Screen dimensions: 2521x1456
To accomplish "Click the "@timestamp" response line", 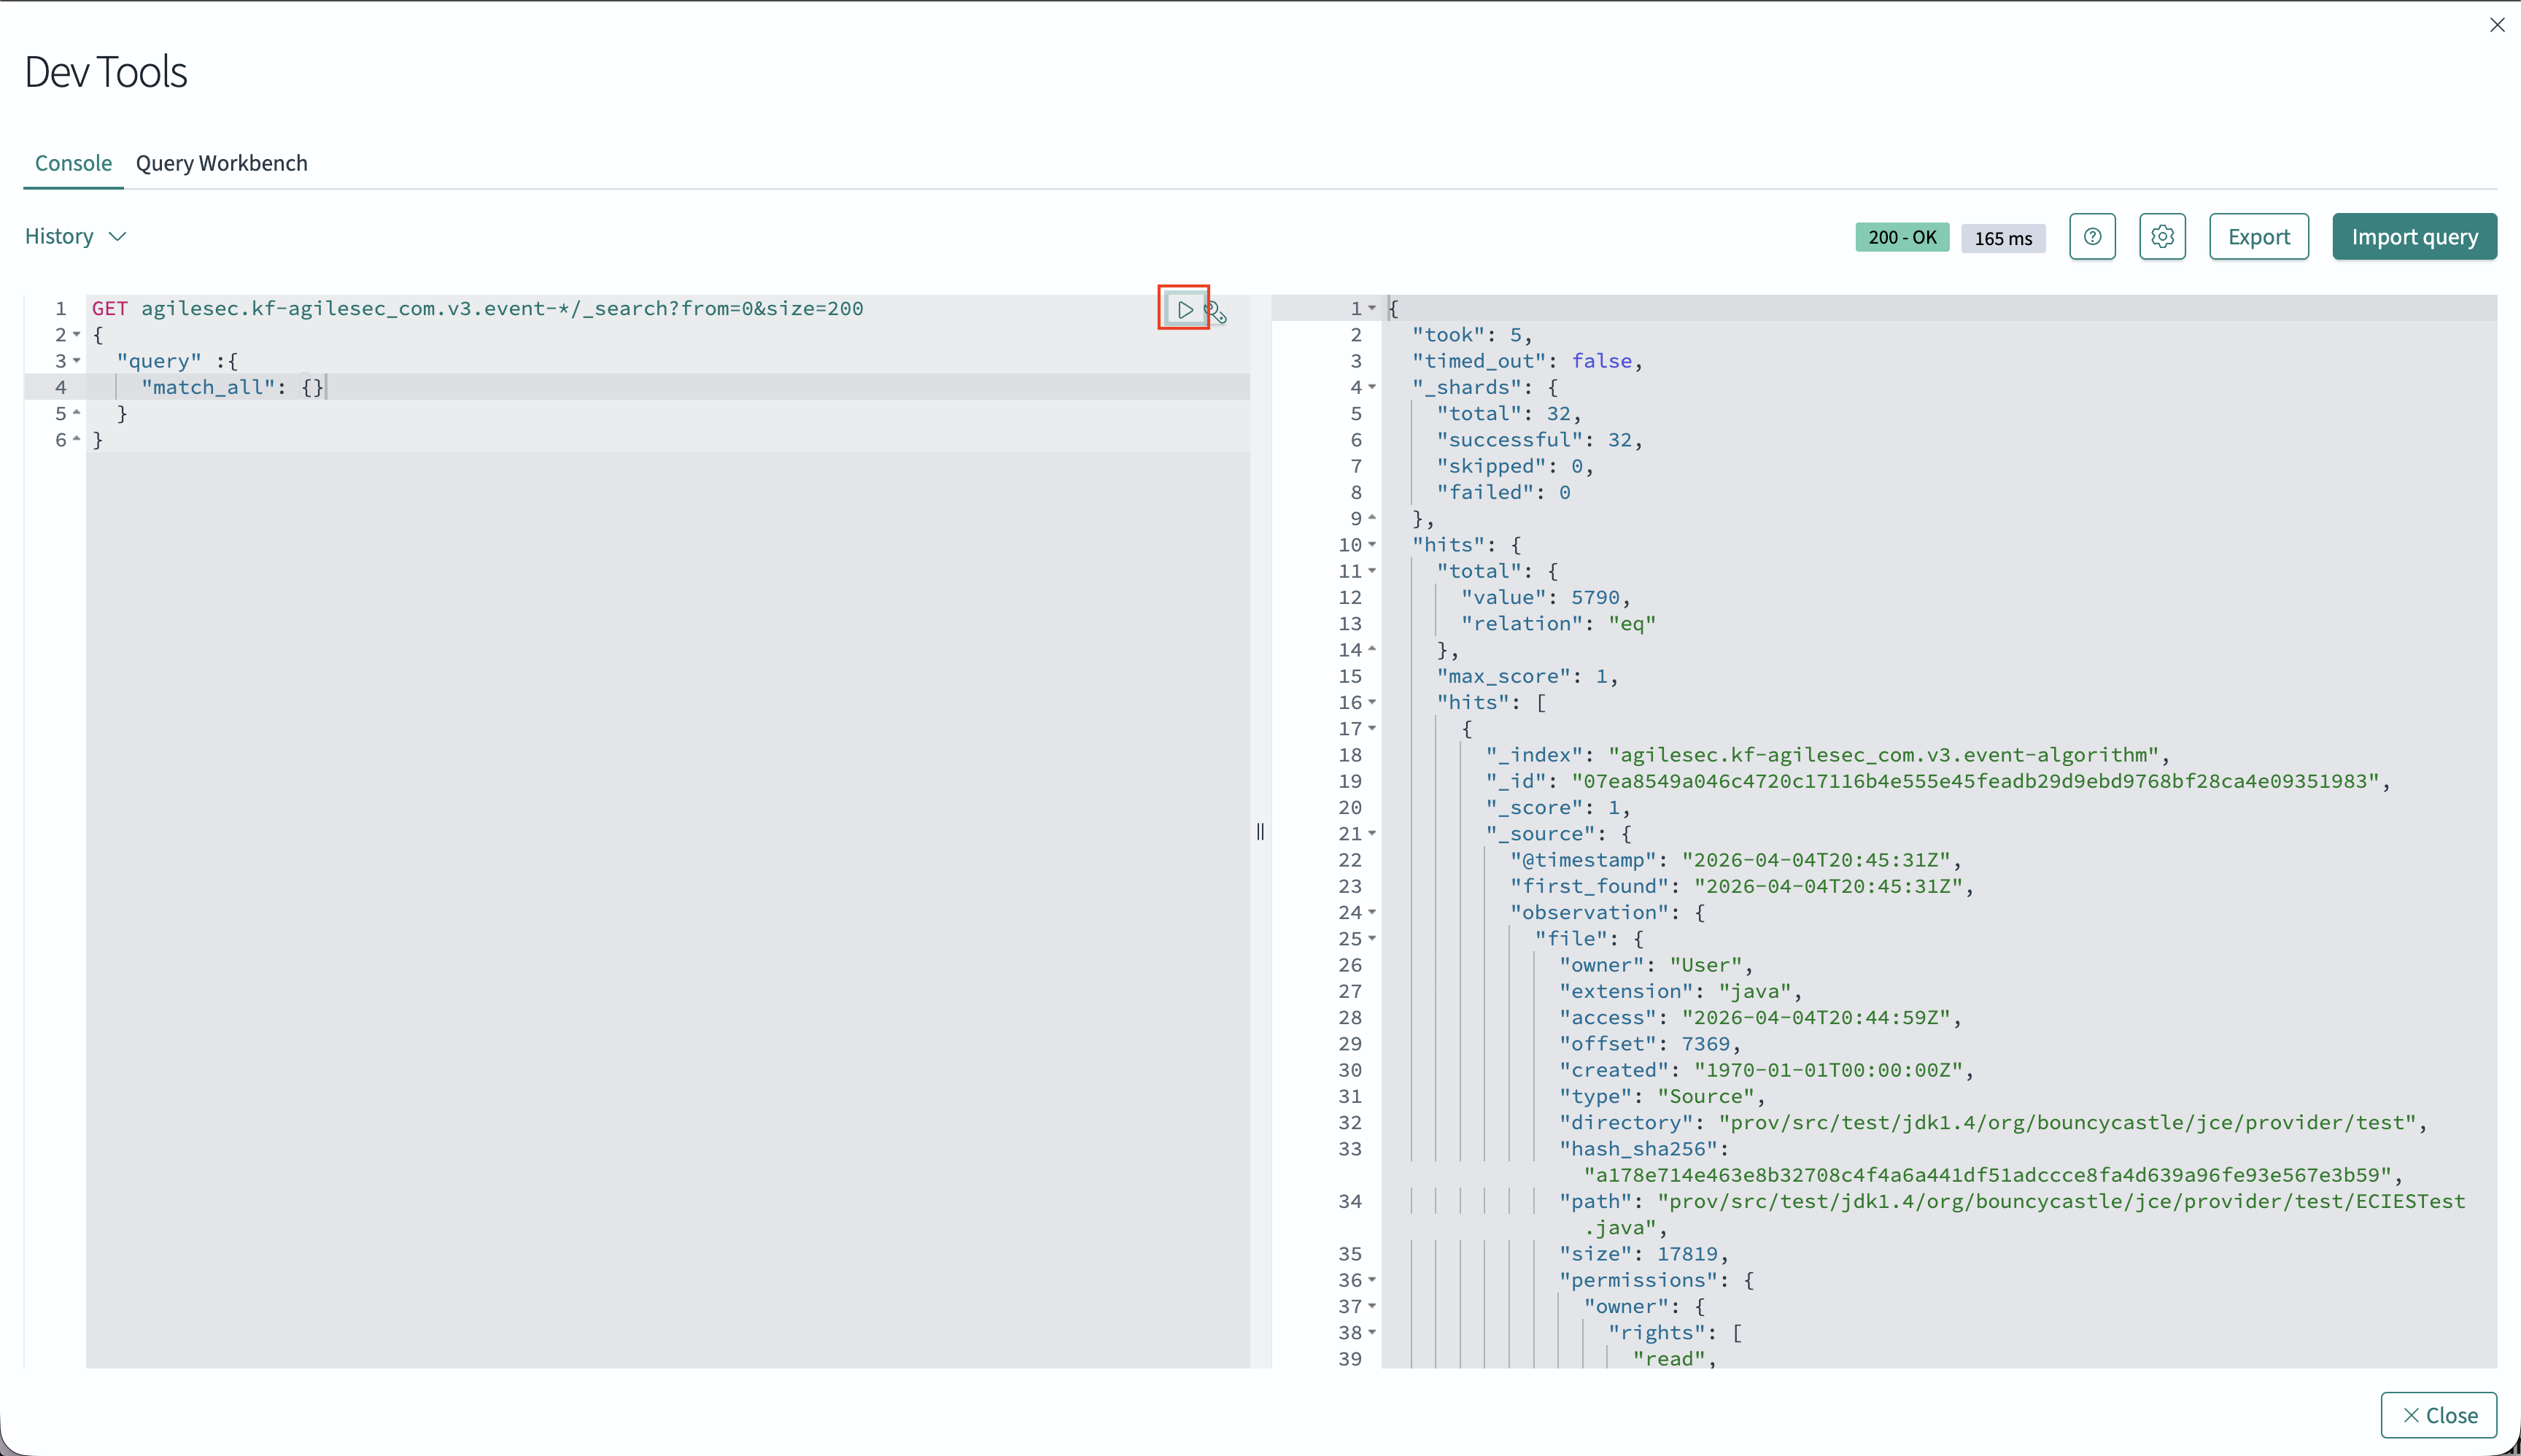I will (1735, 860).
